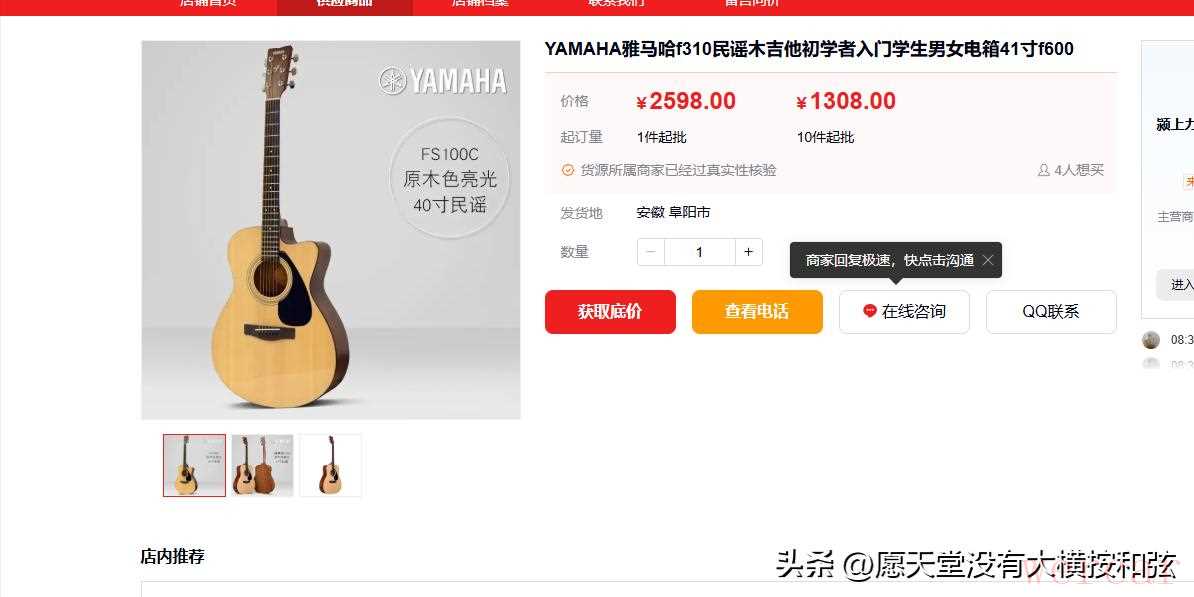Screen dimensions: 1194x597
Task: Select second thumbnail showing guitar front and back
Action: click(x=262, y=465)
